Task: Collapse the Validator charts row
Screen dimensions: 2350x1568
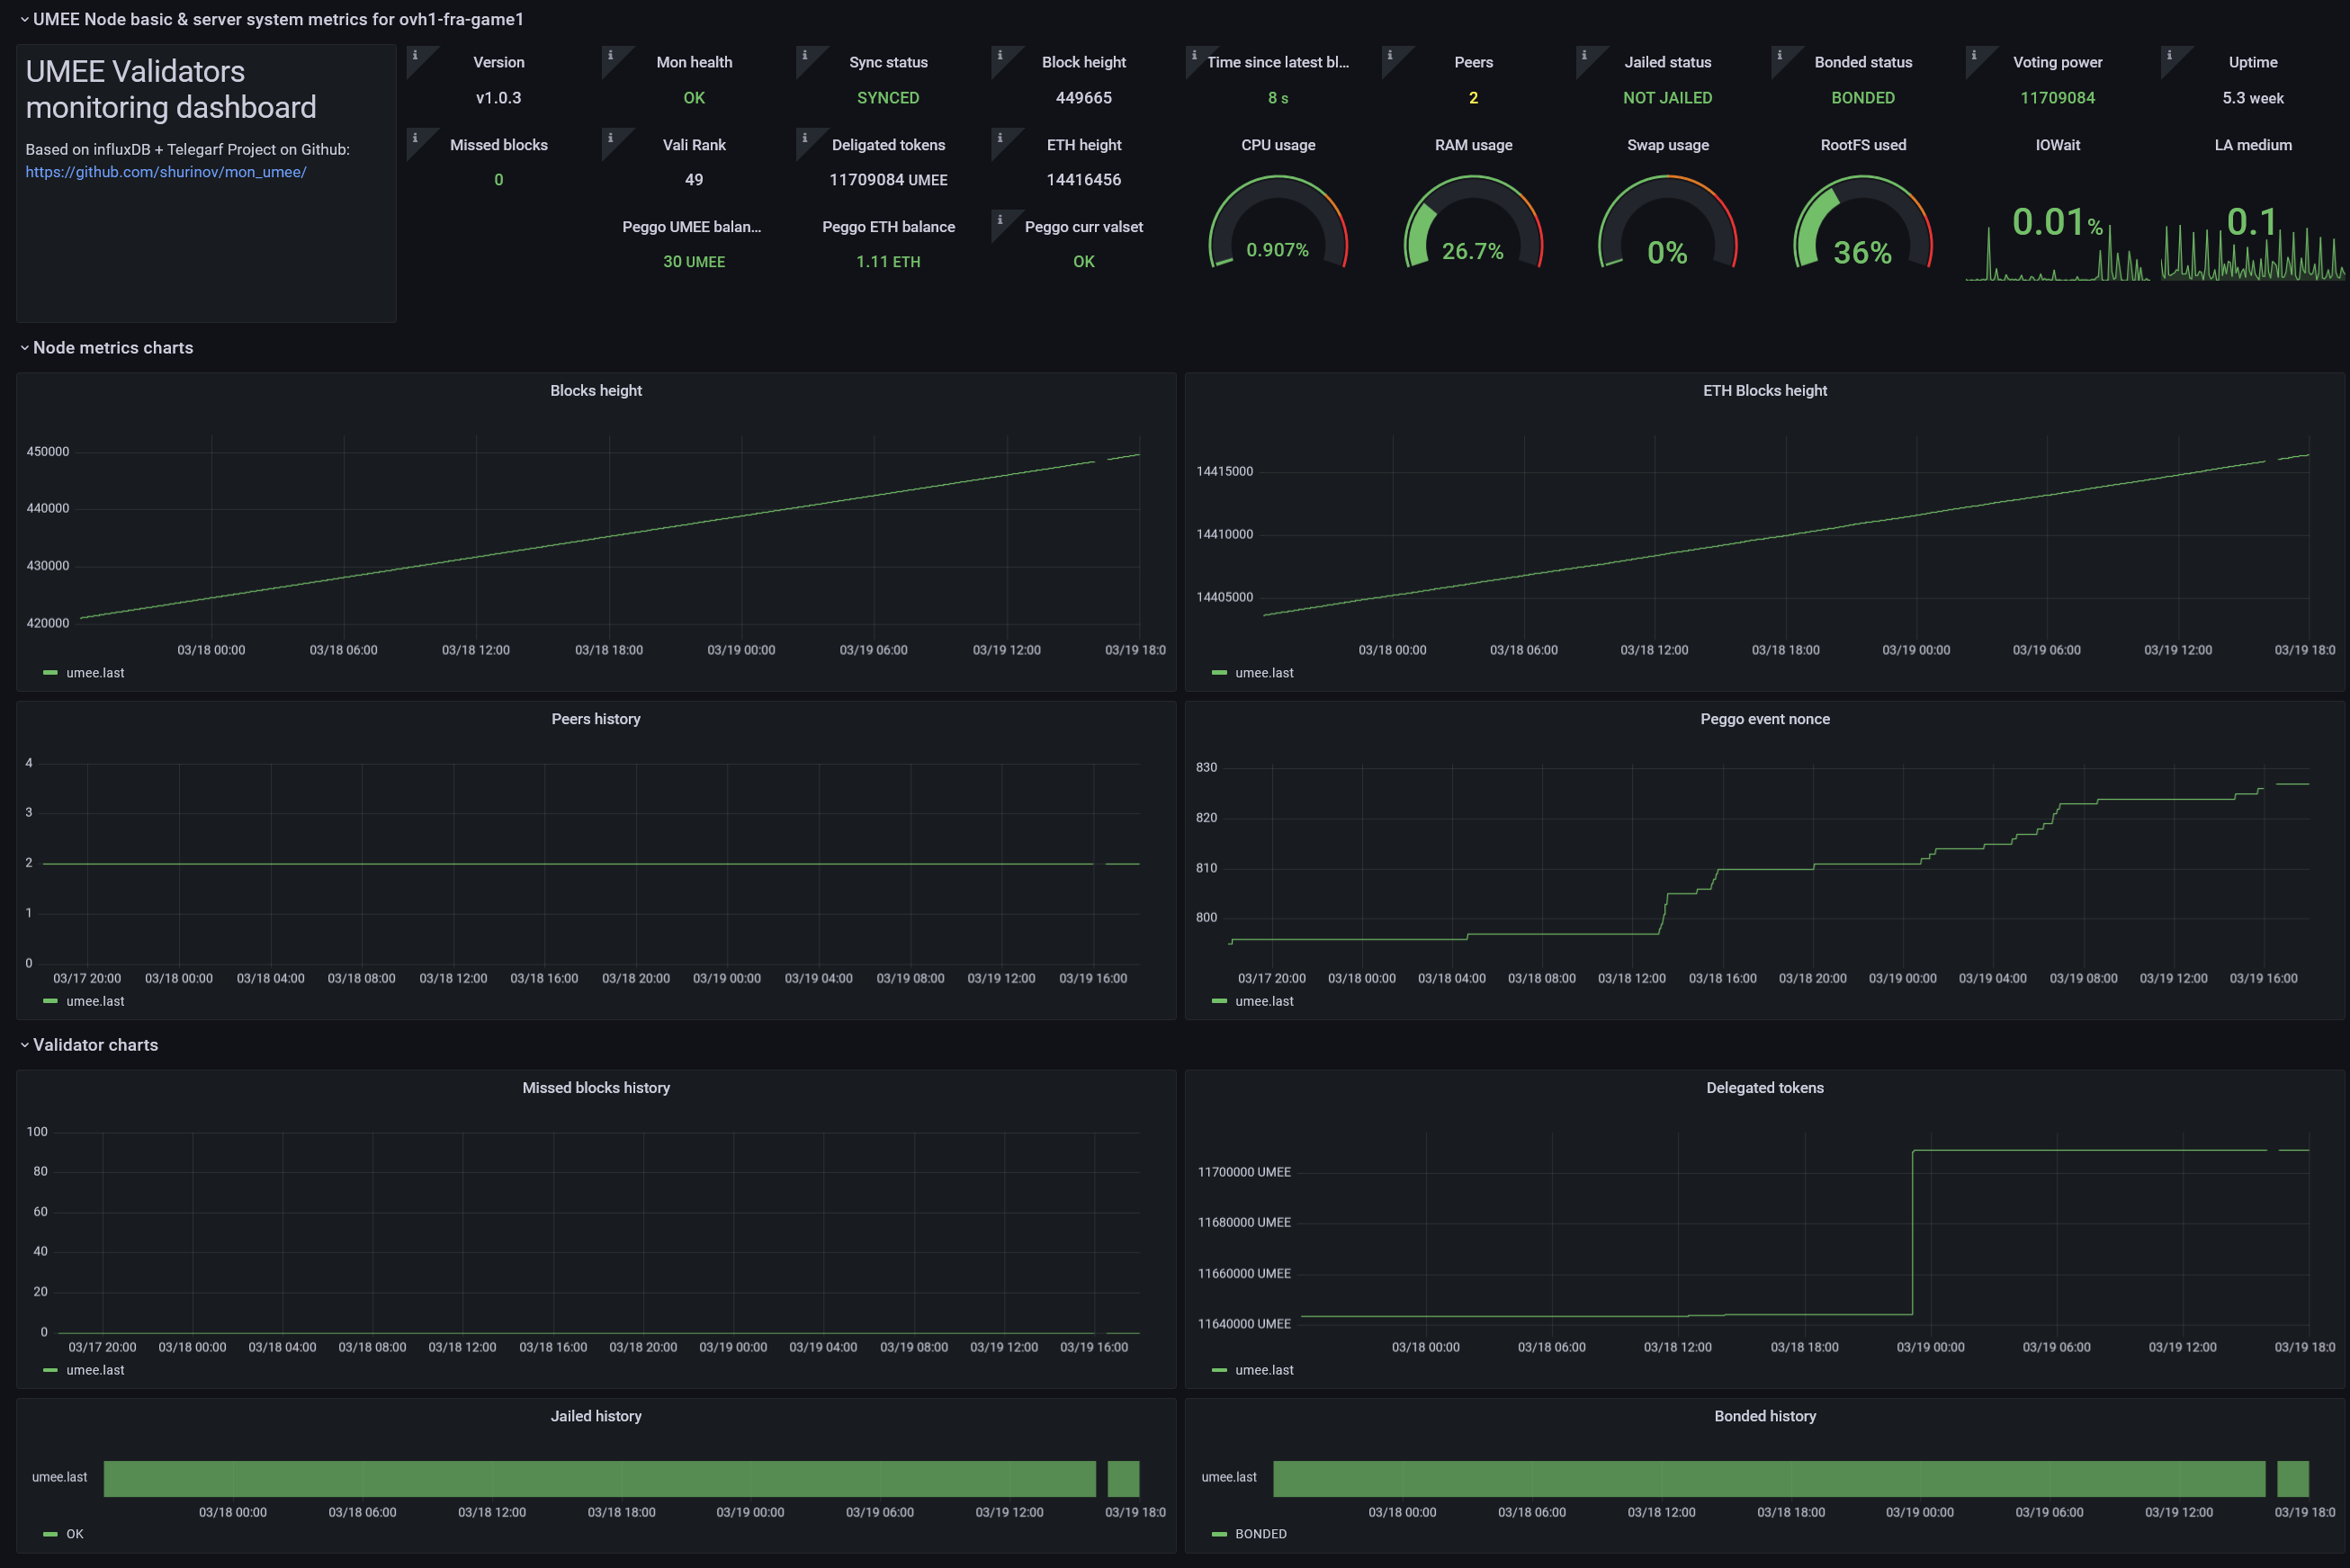Action: tap(95, 1045)
